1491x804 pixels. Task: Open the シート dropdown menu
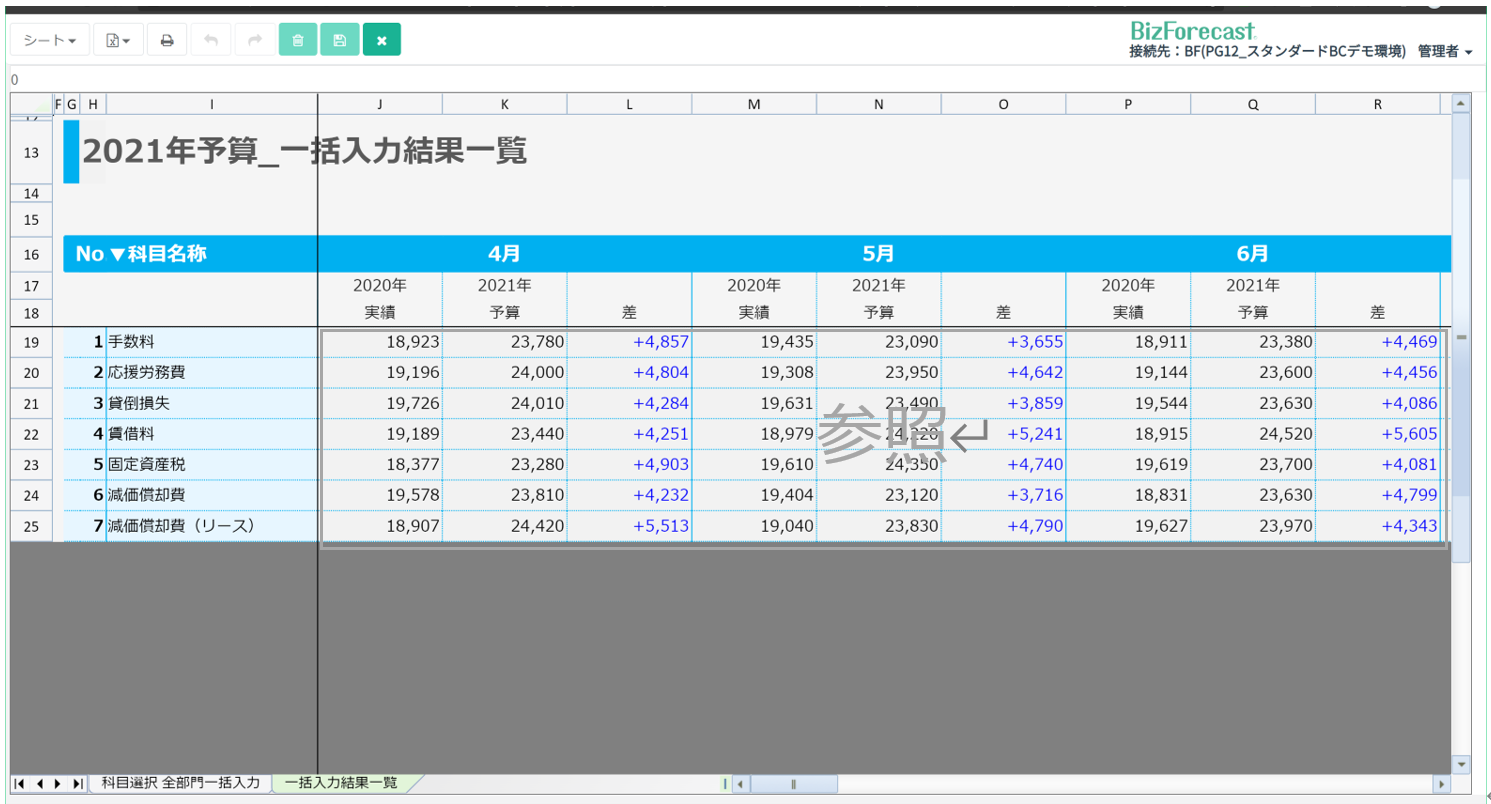point(50,40)
